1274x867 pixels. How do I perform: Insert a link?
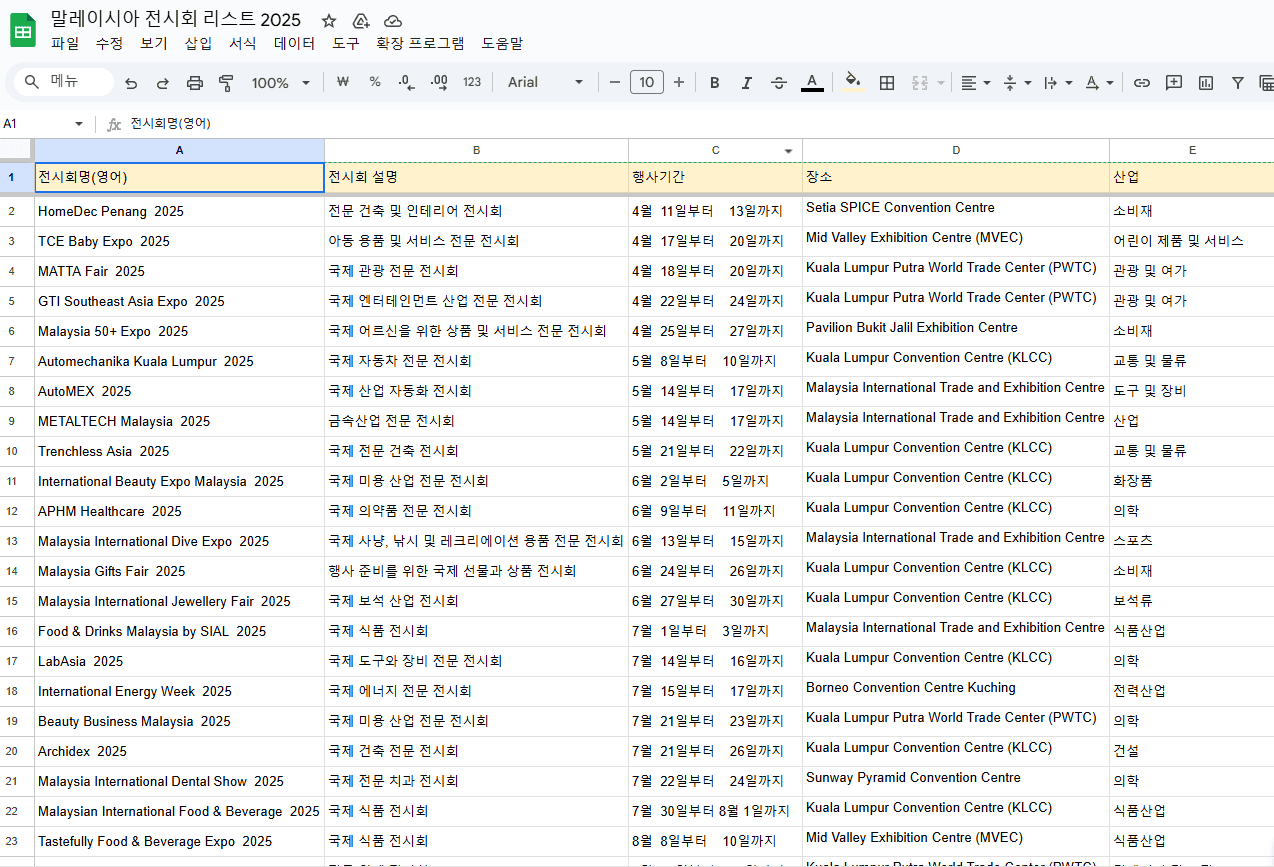(x=1141, y=83)
